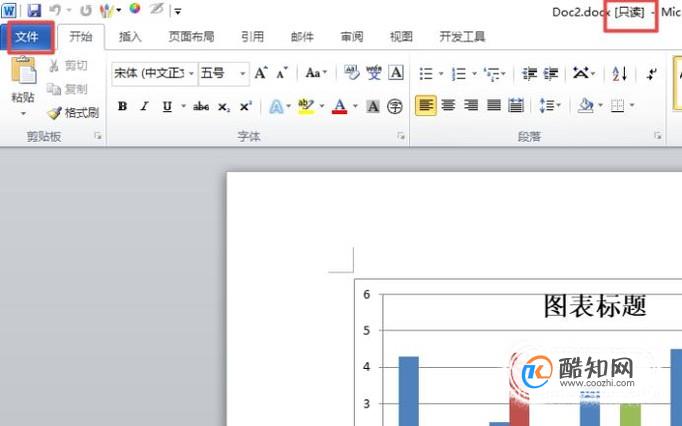
Task: Click Clear Formatting icon
Action: [x=351, y=73]
